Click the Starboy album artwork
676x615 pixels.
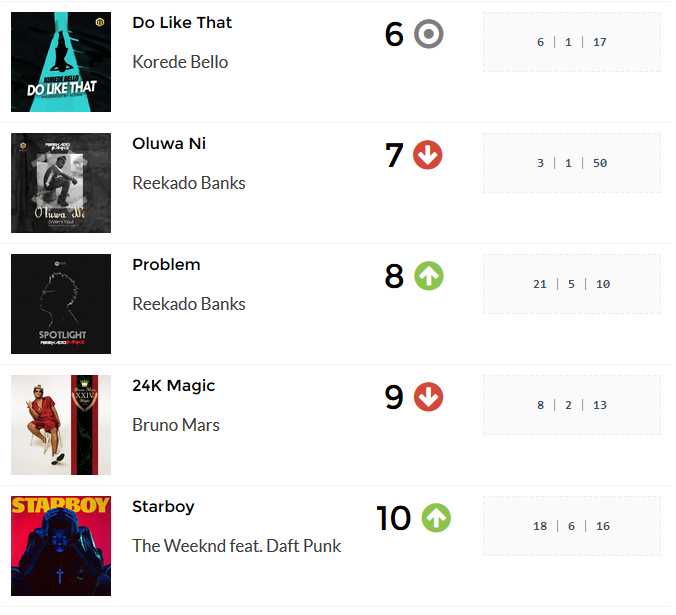pyautogui.click(x=61, y=546)
